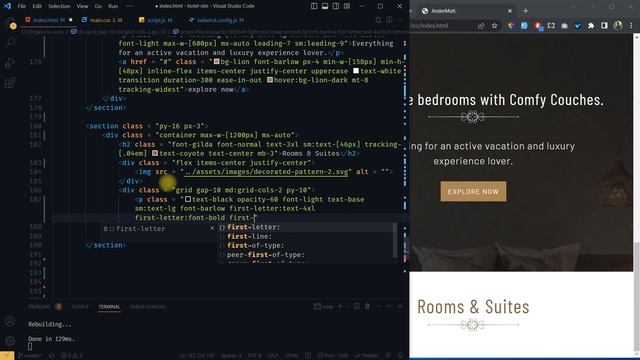Open the Debug Console panel tab
This screenshot has width=640, height=360.
[x=148, y=307]
